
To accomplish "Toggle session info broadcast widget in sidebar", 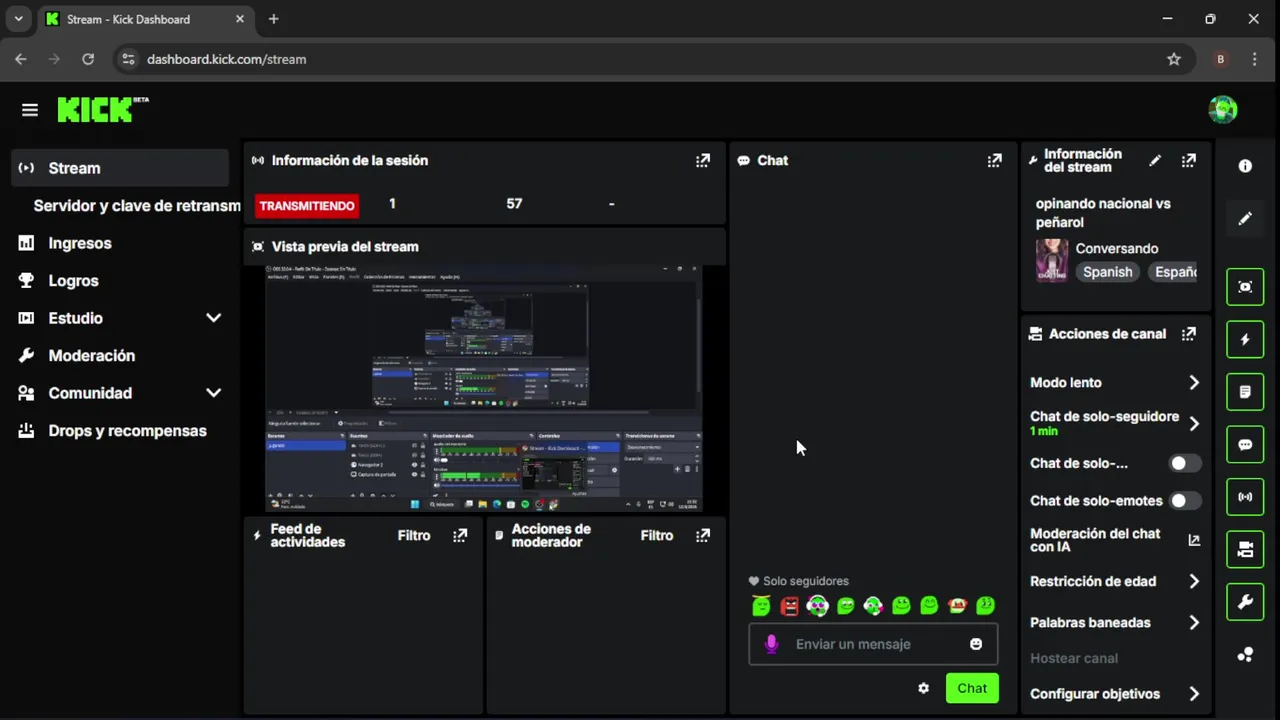I will click(x=1245, y=497).
